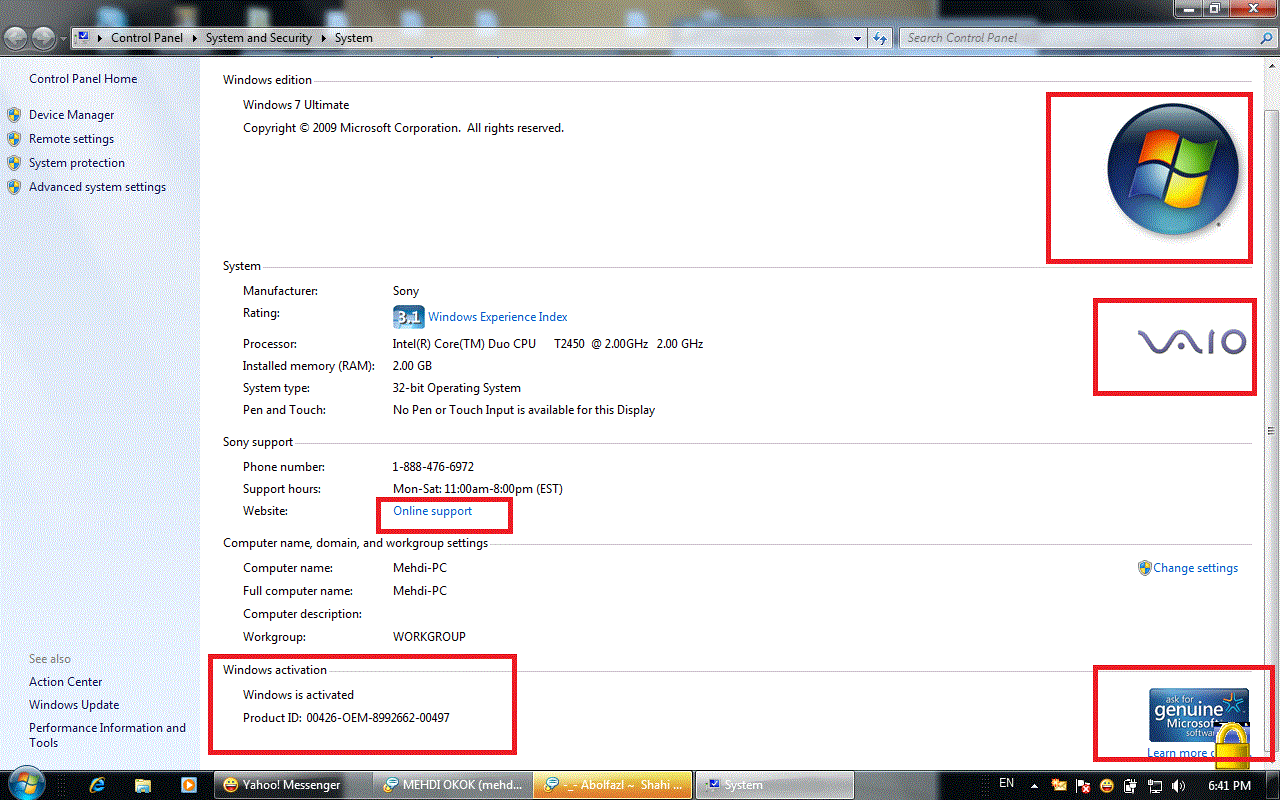Screen dimensions: 1280x800
Task: Expand the arrow after Control Panel breadcrumb
Action: click(195, 38)
